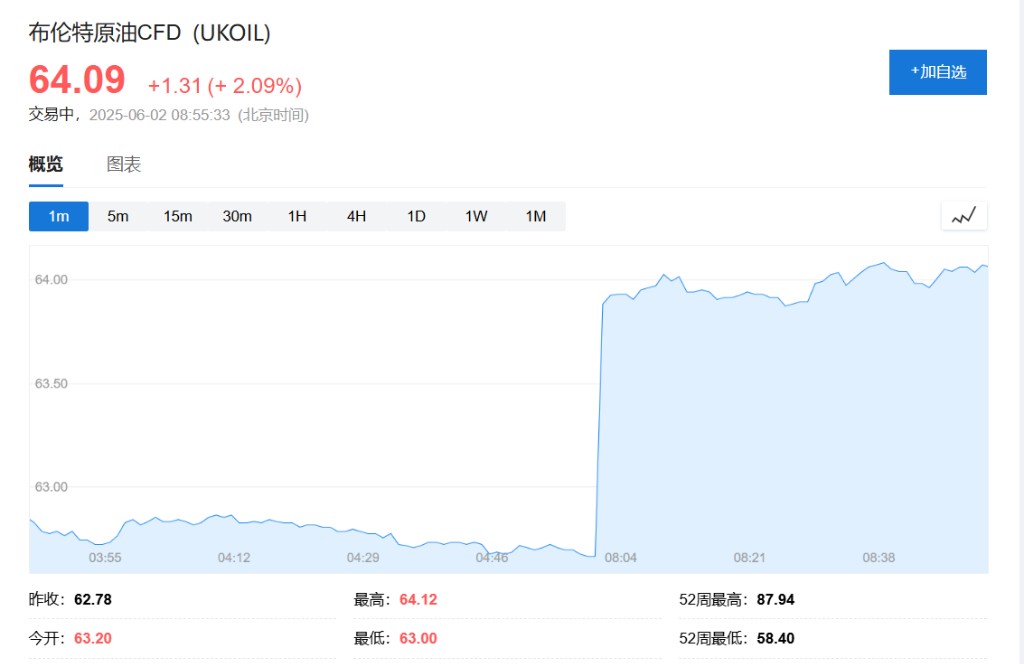The height and width of the screenshot is (664, 1024).
Task: Set the chart to 1H interval
Action: [297, 216]
